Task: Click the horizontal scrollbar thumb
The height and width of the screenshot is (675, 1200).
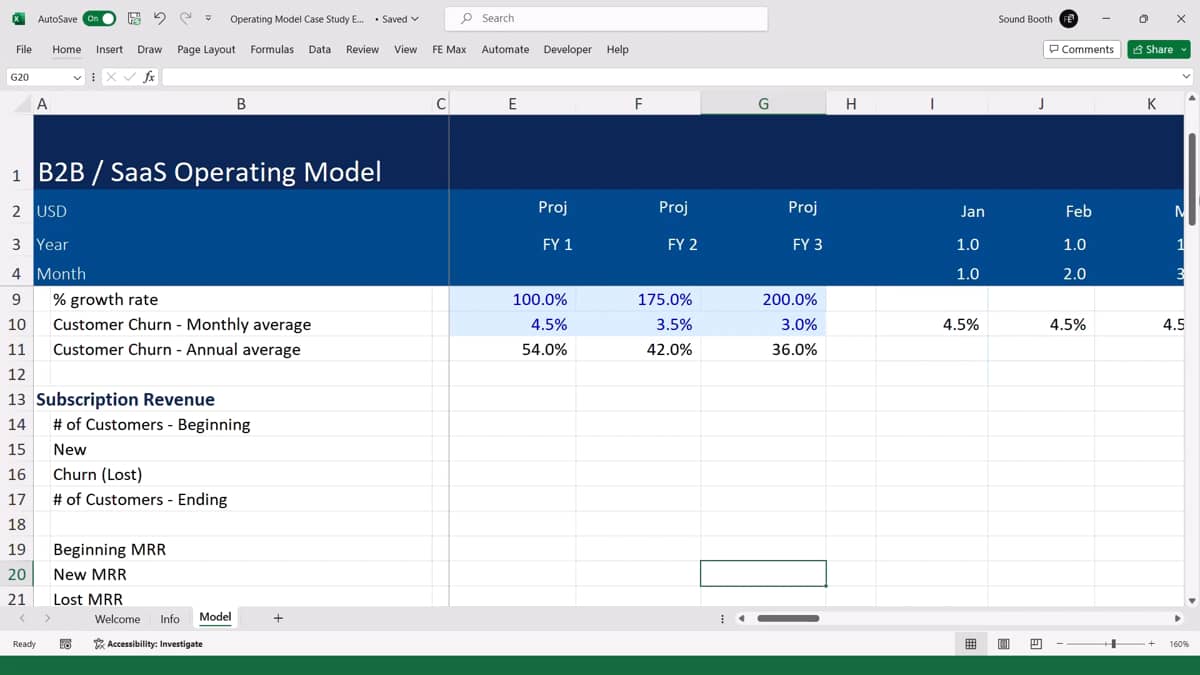Action: pos(788,618)
